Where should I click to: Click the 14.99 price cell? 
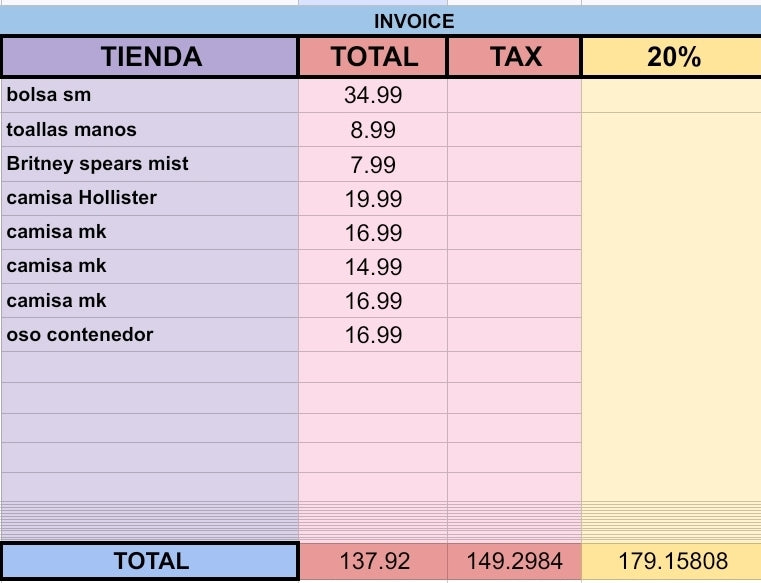click(373, 267)
